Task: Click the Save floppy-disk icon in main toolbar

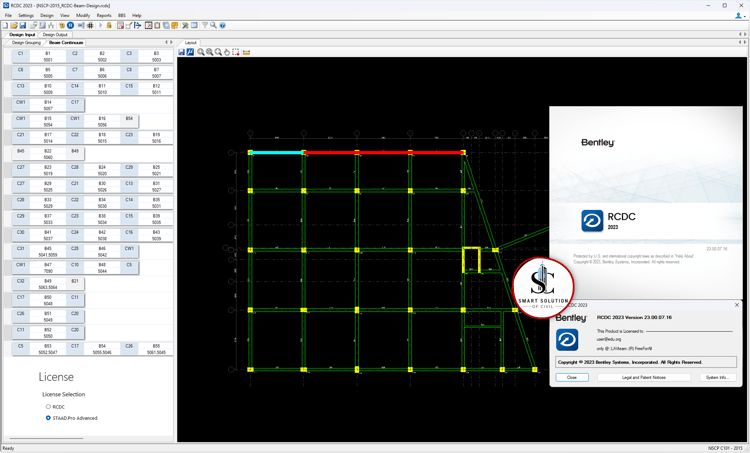Action: click(23, 25)
